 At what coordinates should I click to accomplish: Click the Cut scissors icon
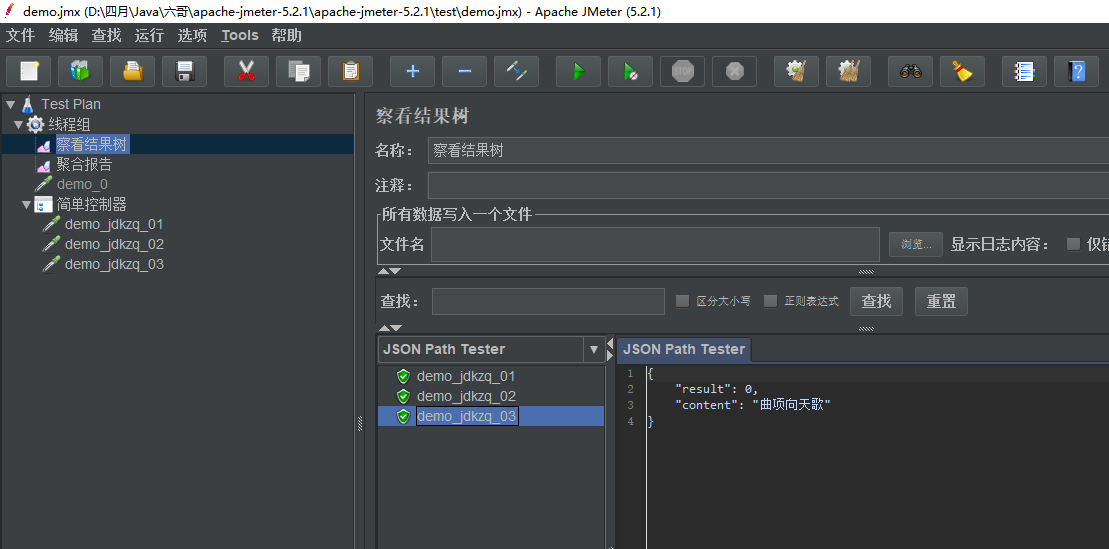pos(246,71)
